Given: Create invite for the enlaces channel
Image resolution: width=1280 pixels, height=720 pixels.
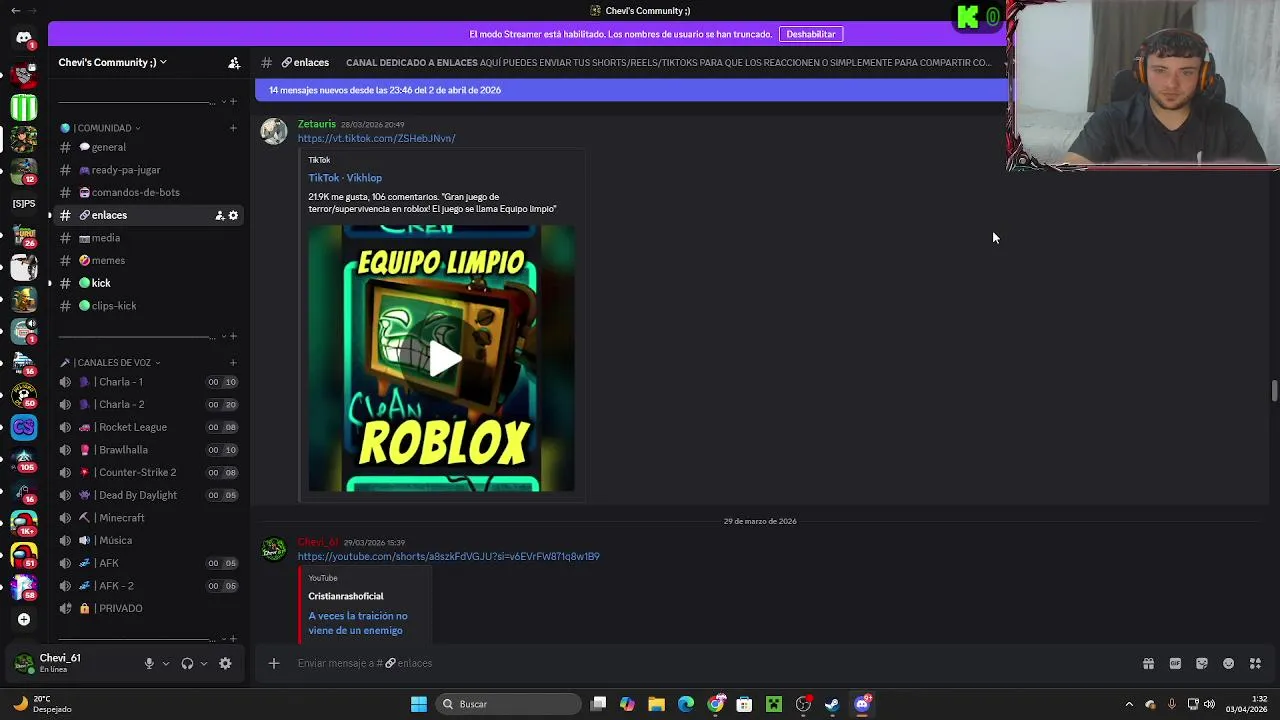Looking at the screenshot, I should point(220,215).
